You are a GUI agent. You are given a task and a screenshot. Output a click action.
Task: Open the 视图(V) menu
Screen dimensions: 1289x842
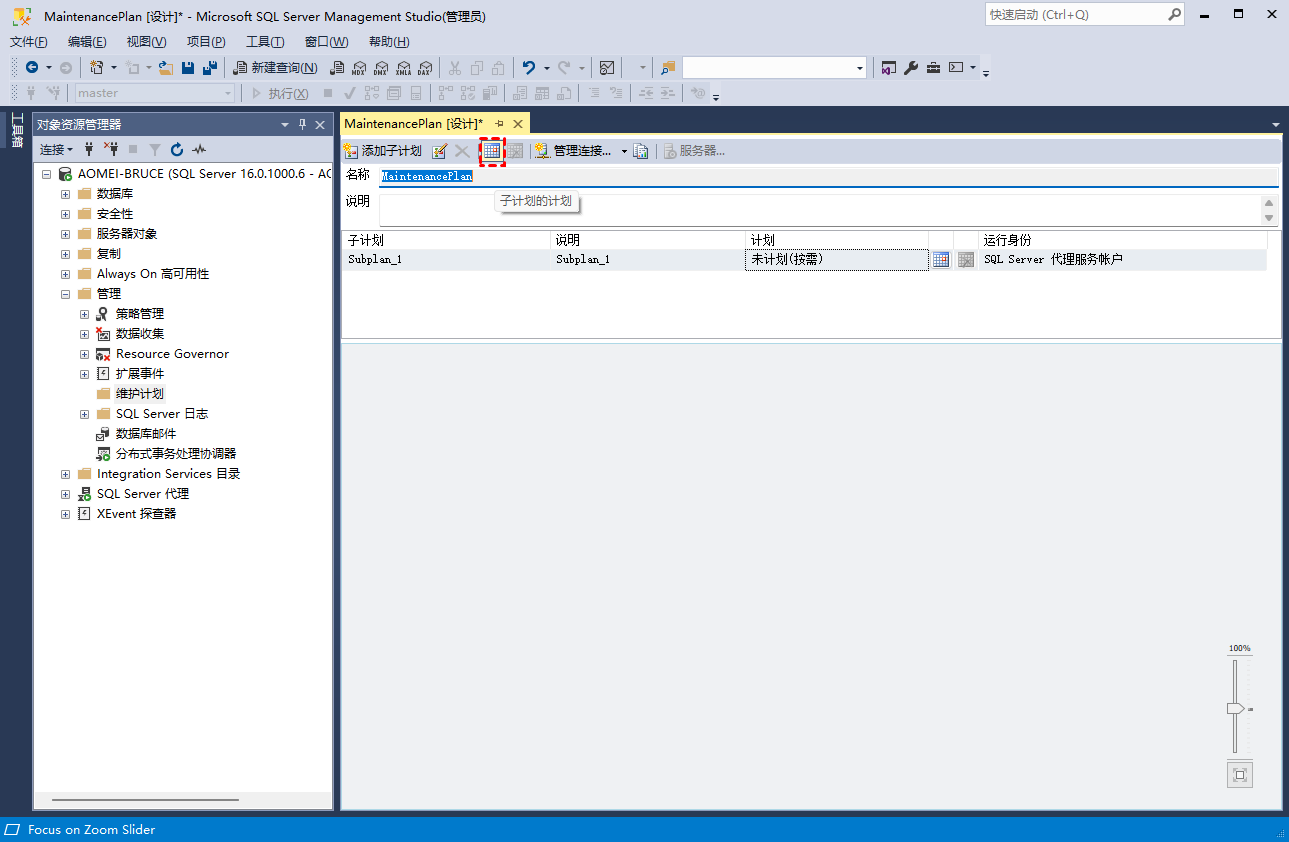click(x=146, y=42)
